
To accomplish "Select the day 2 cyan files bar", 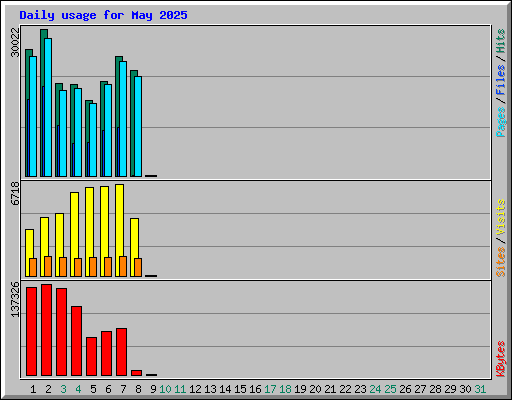I will pos(48,107).
